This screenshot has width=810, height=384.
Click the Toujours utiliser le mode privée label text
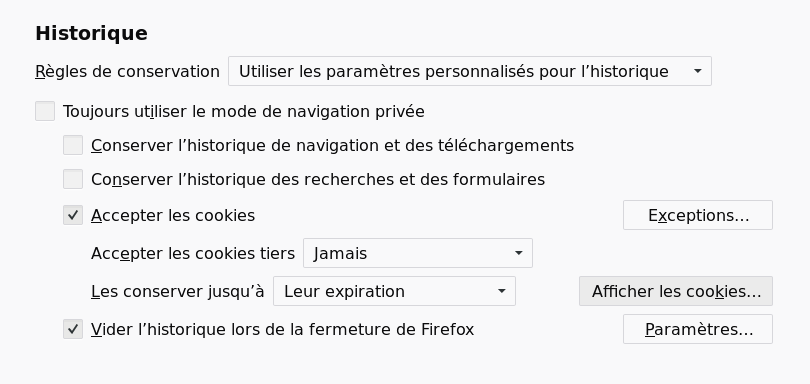tap(244, 112)
